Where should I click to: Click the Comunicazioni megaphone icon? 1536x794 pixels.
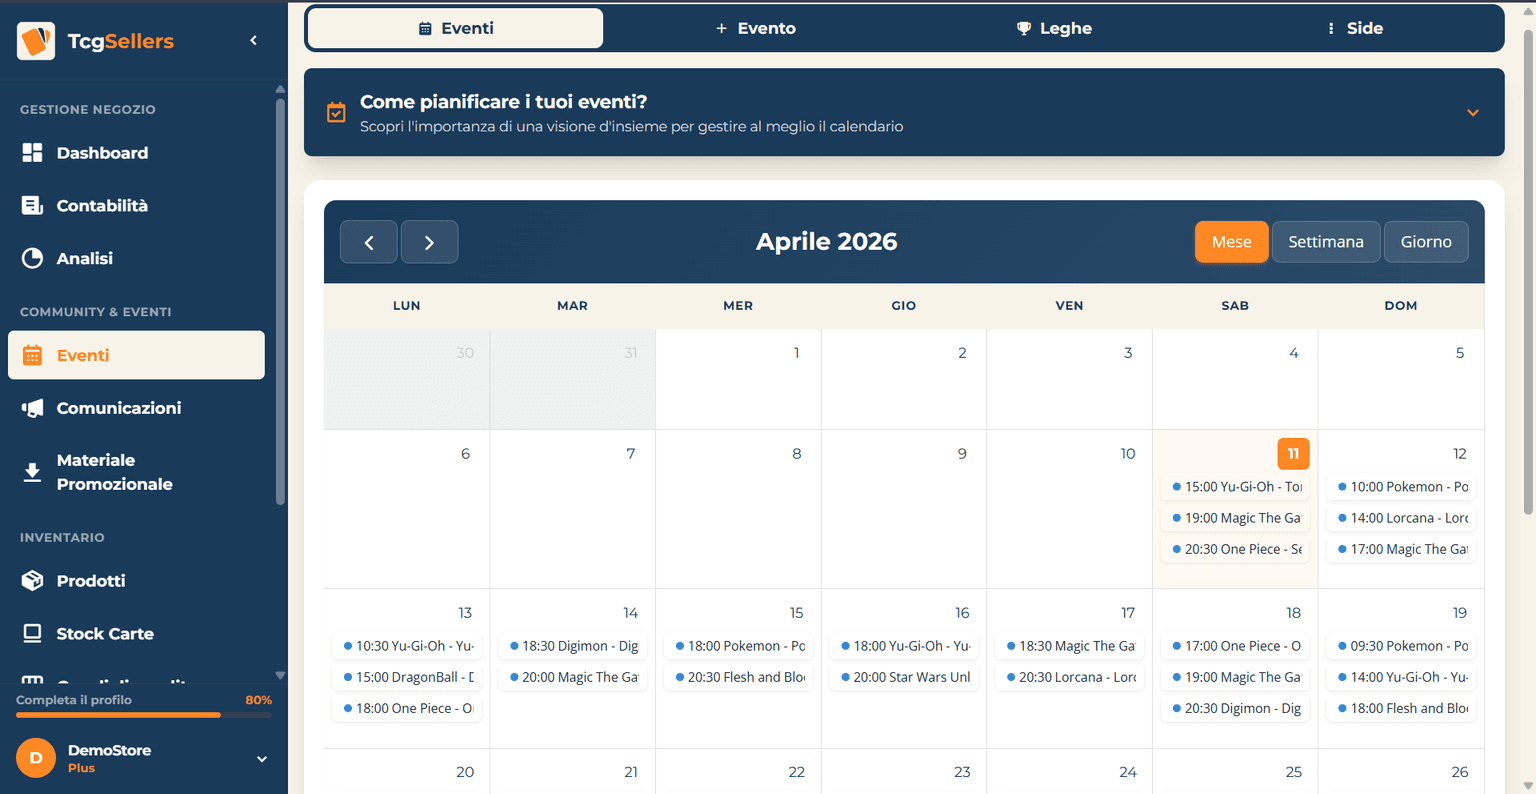point(32,408)
